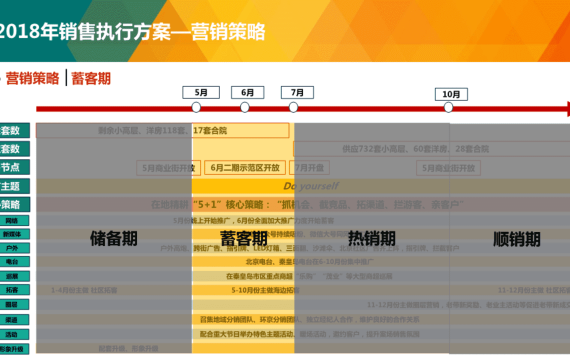
Task: Select the 10月 month label box
Action: coord(451,94)
